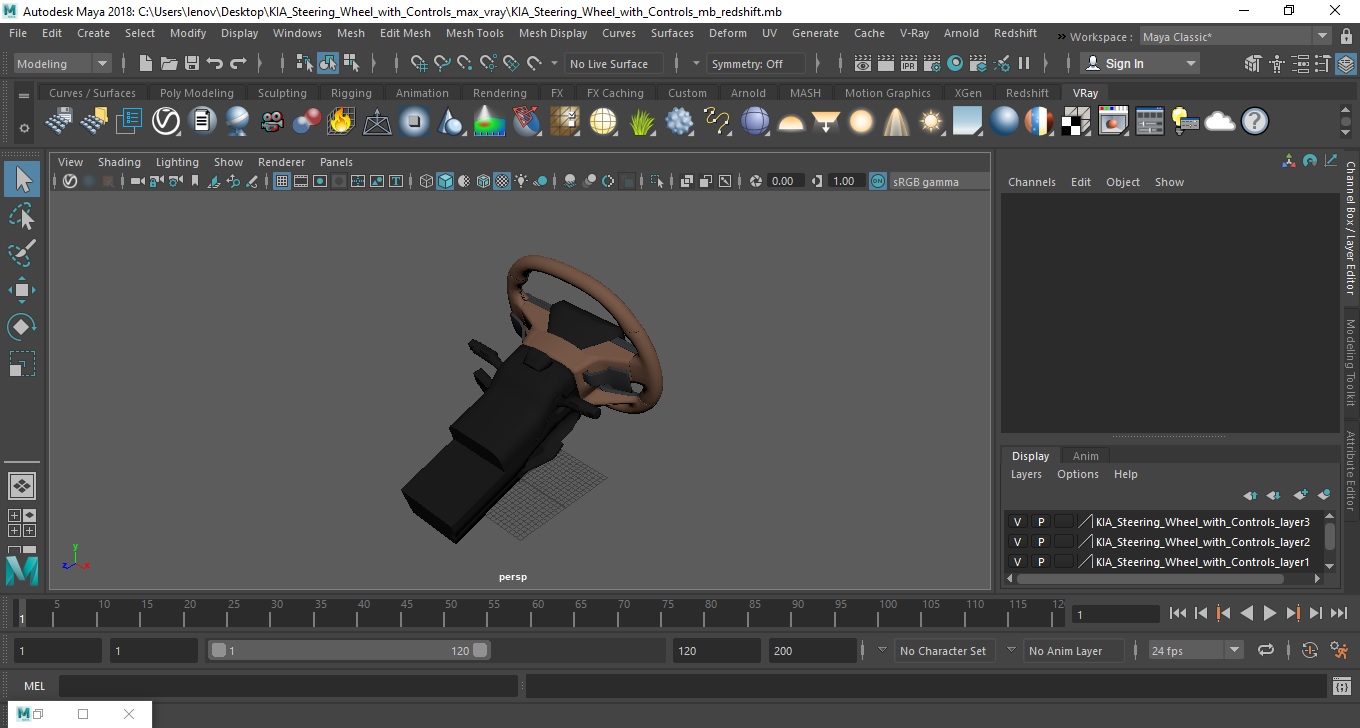Image resolution: width=1360 pixels, height=728 pixels.
Task: Play animation forwards
Action: (x=1269, y=613)
